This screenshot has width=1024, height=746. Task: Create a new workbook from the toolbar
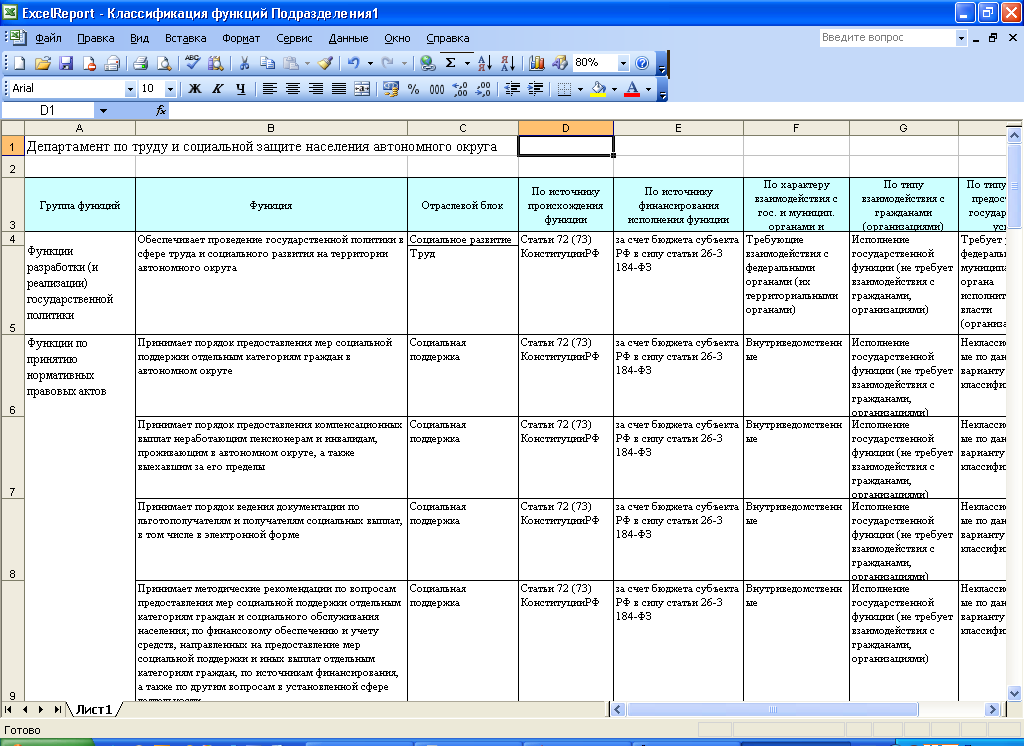tap(20, 63)
